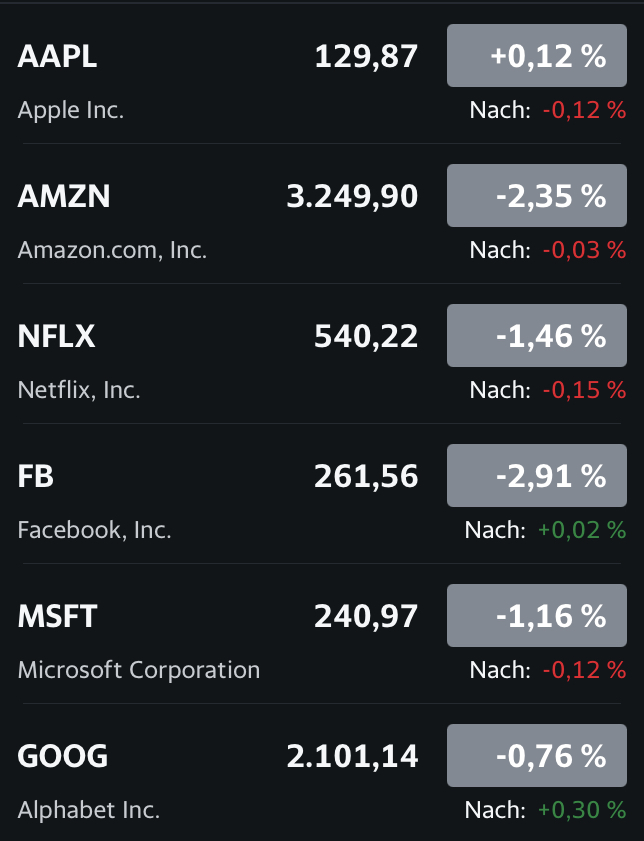
Task: Tap the GOOG -0,76 % badge
Action: click(536, 757)
